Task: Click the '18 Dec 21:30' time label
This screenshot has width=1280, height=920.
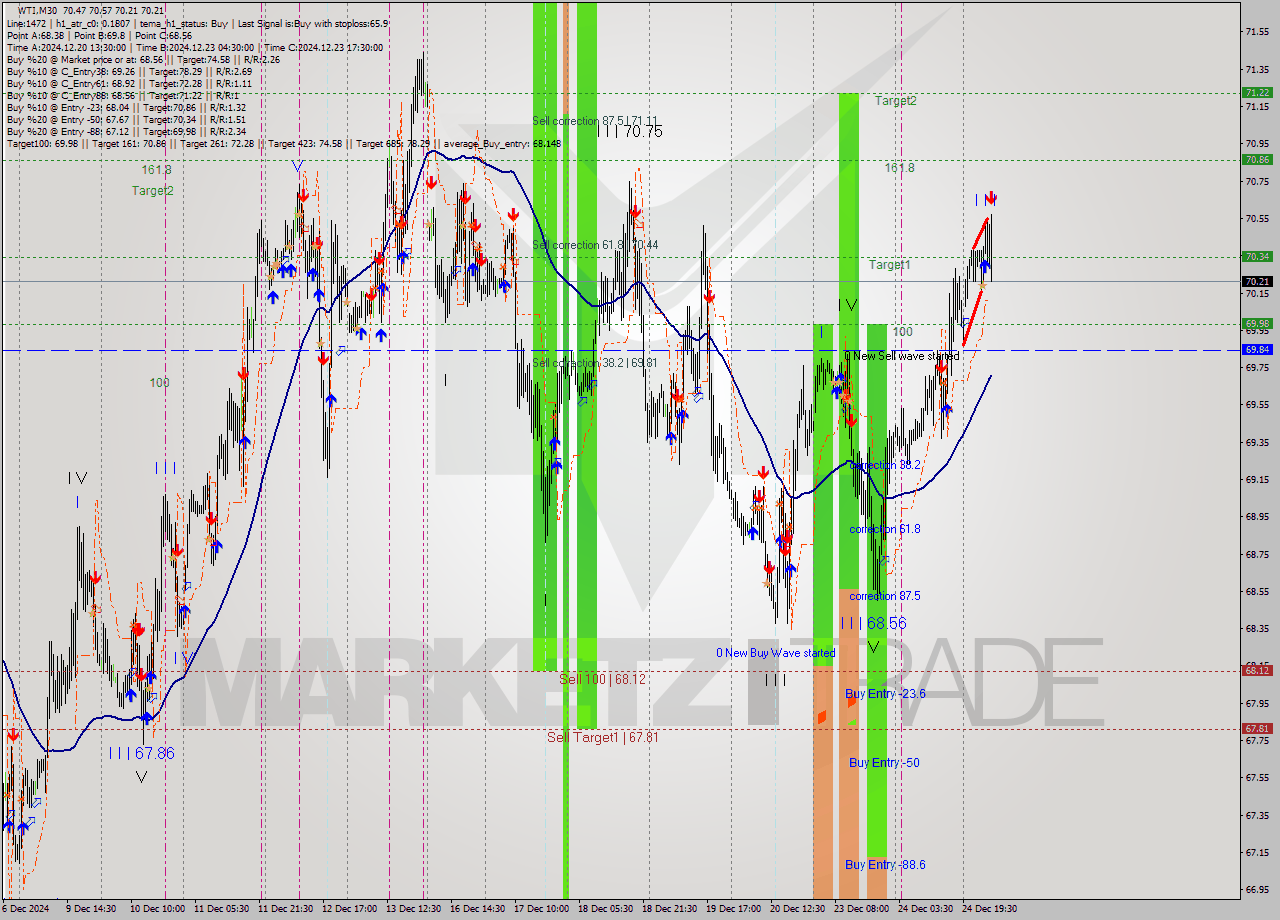Action: pyautogui.click(x=669, y=909)
